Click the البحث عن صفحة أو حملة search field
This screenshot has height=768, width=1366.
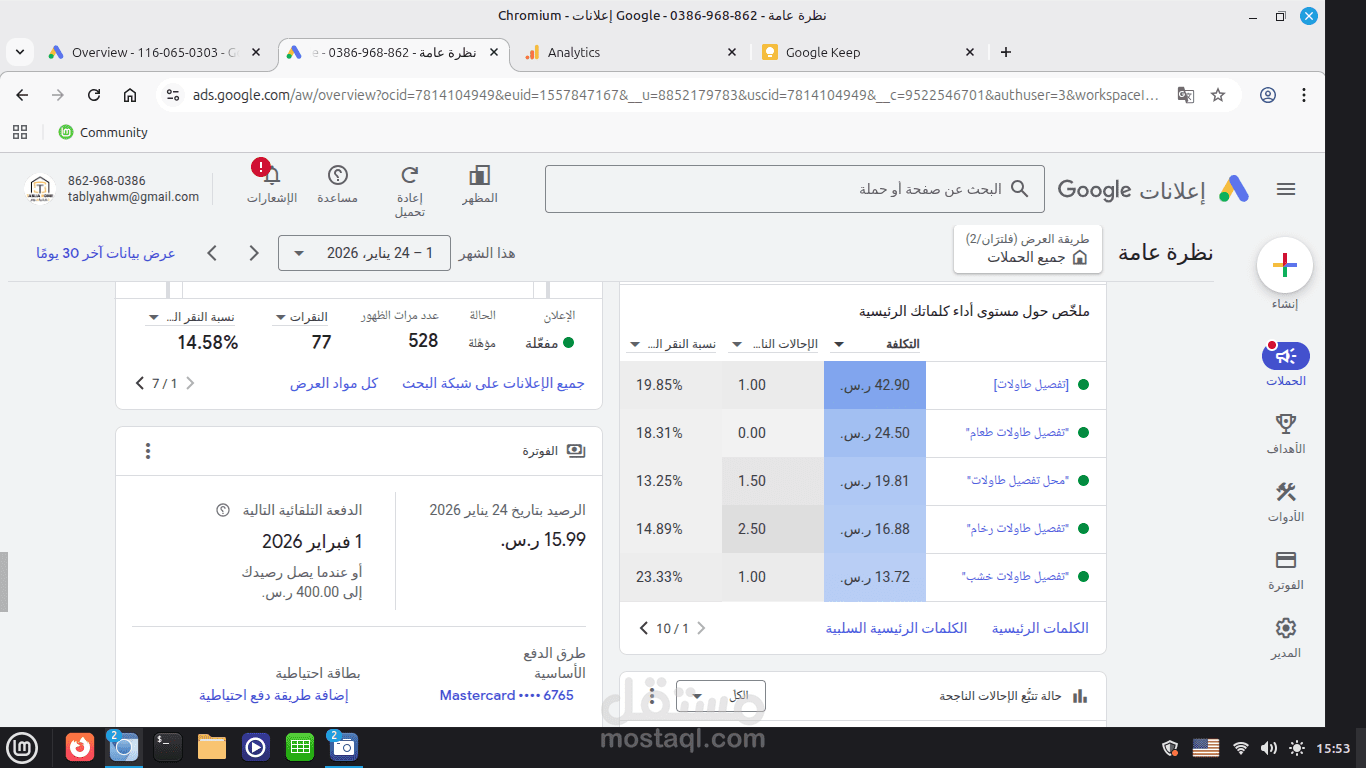click(794, 189)
